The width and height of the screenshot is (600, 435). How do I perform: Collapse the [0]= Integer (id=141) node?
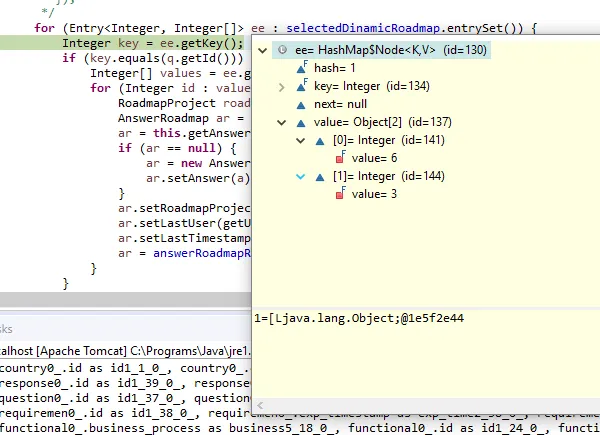[x=301, y=140]
